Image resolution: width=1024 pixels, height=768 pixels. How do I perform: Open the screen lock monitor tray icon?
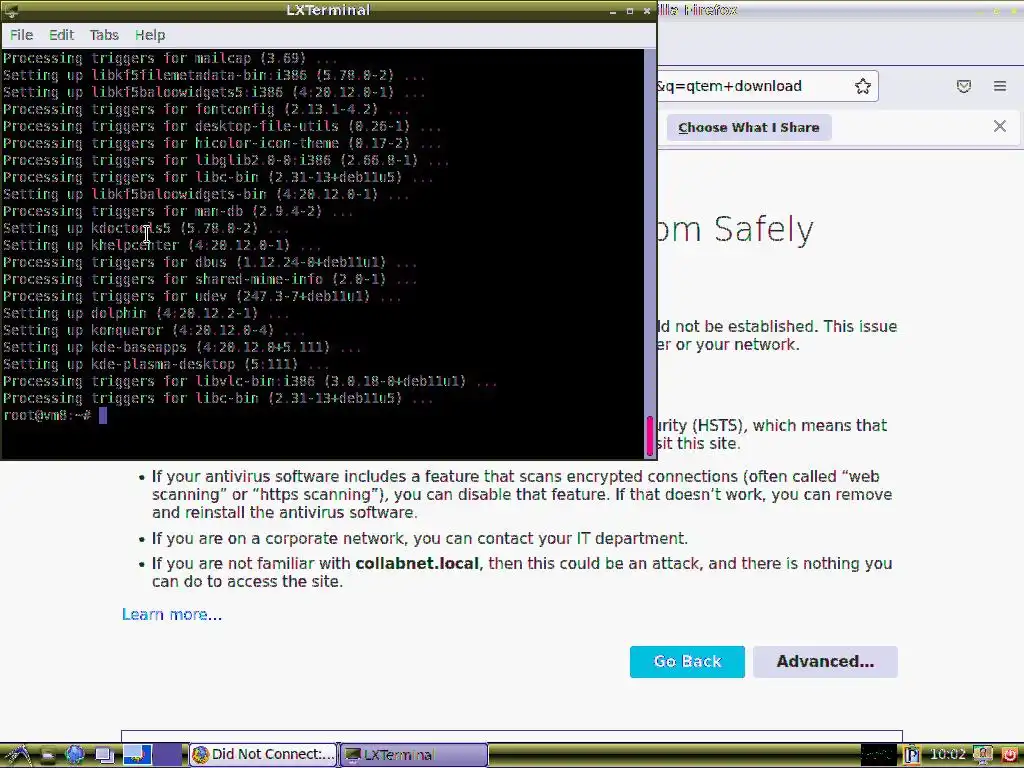pos(983,755)
